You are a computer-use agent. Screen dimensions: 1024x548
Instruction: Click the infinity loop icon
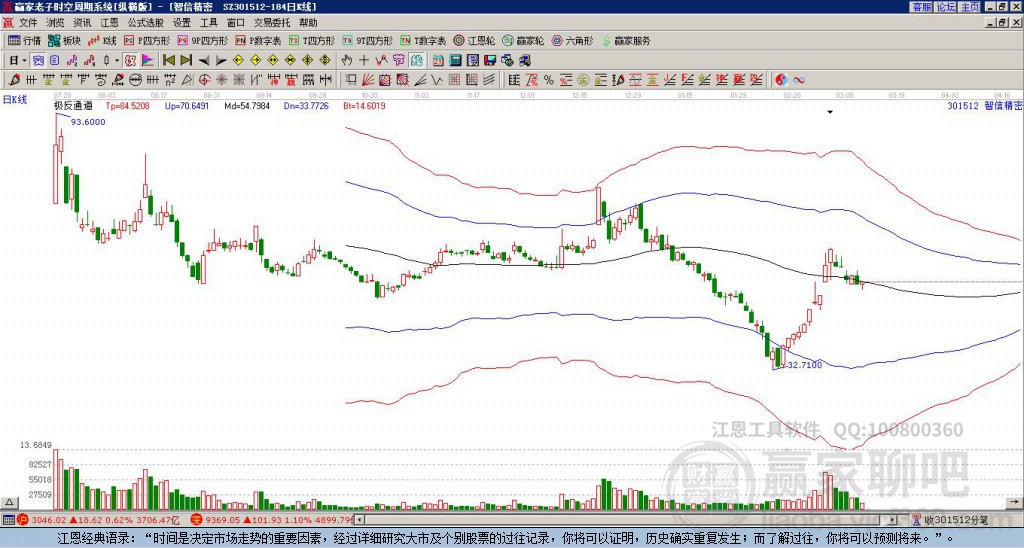coord(798,80)
